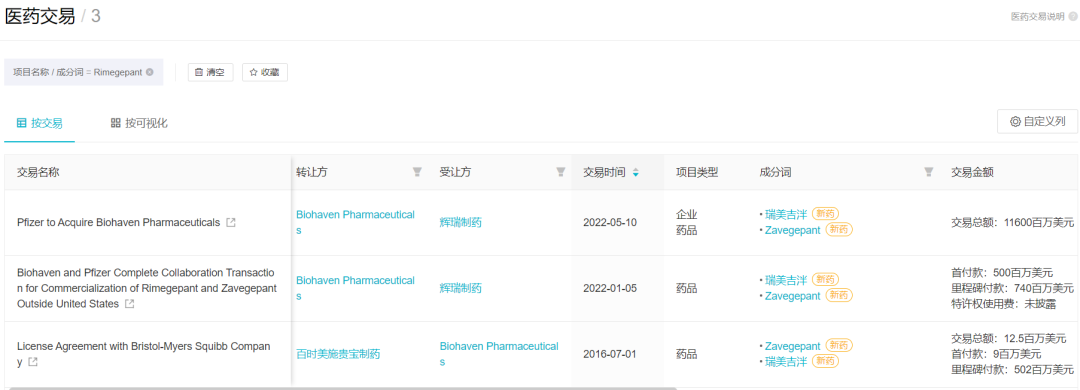Open filter funnel for 成分词 column
Screen dimensions: 1080x390
click(928, 172)
